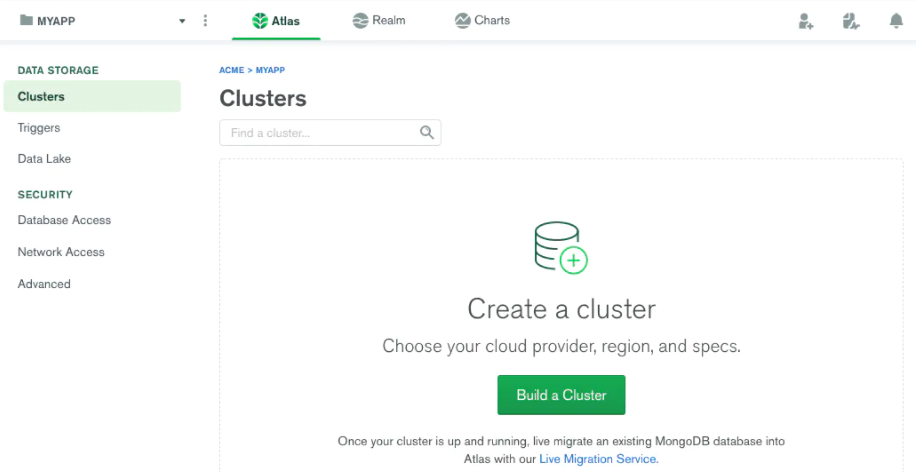Click the Build a Cluster button
The image size is (916, 472).
(561, 395)
